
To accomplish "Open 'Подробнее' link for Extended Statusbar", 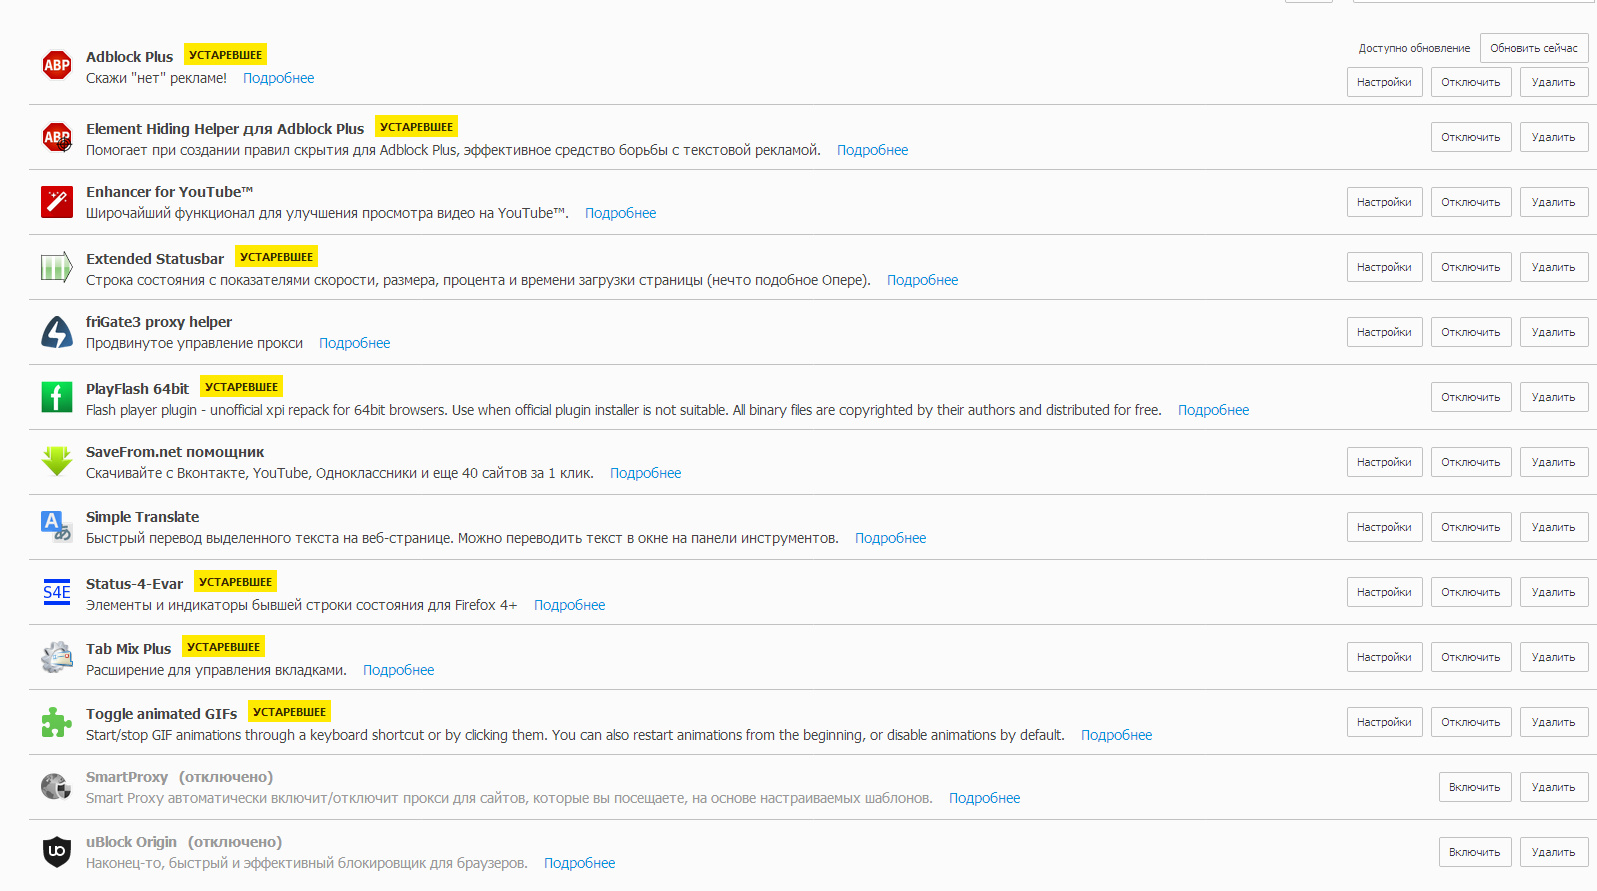I will click(x=923, y=280).
